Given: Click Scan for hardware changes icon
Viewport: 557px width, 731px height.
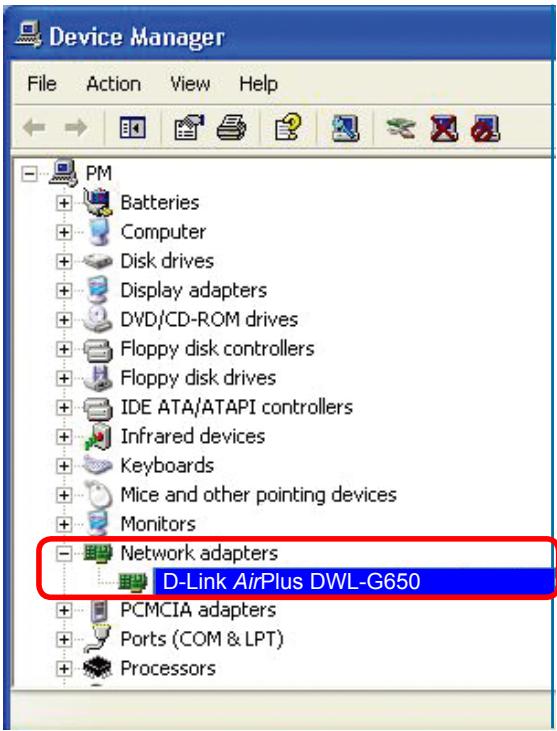Looking at the screenshot, I should point(345,128).
